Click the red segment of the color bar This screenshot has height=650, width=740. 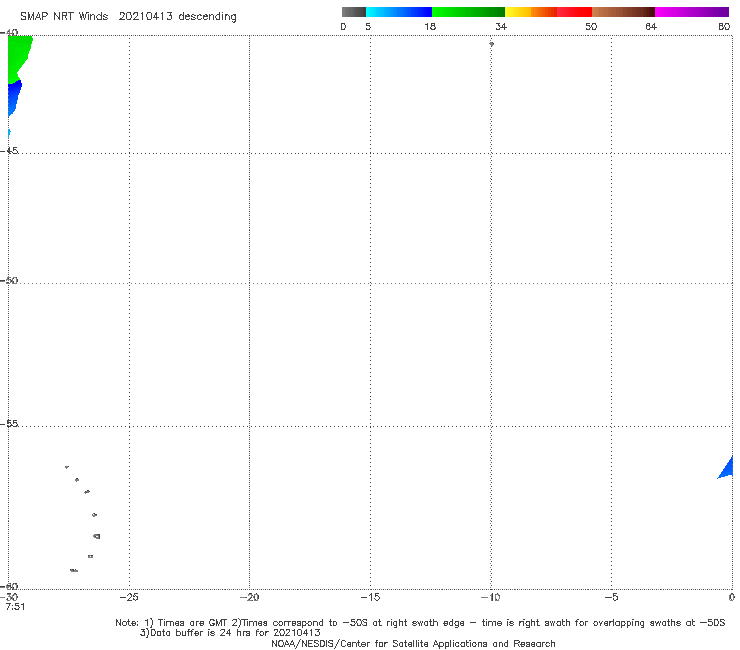pos(574,12)
